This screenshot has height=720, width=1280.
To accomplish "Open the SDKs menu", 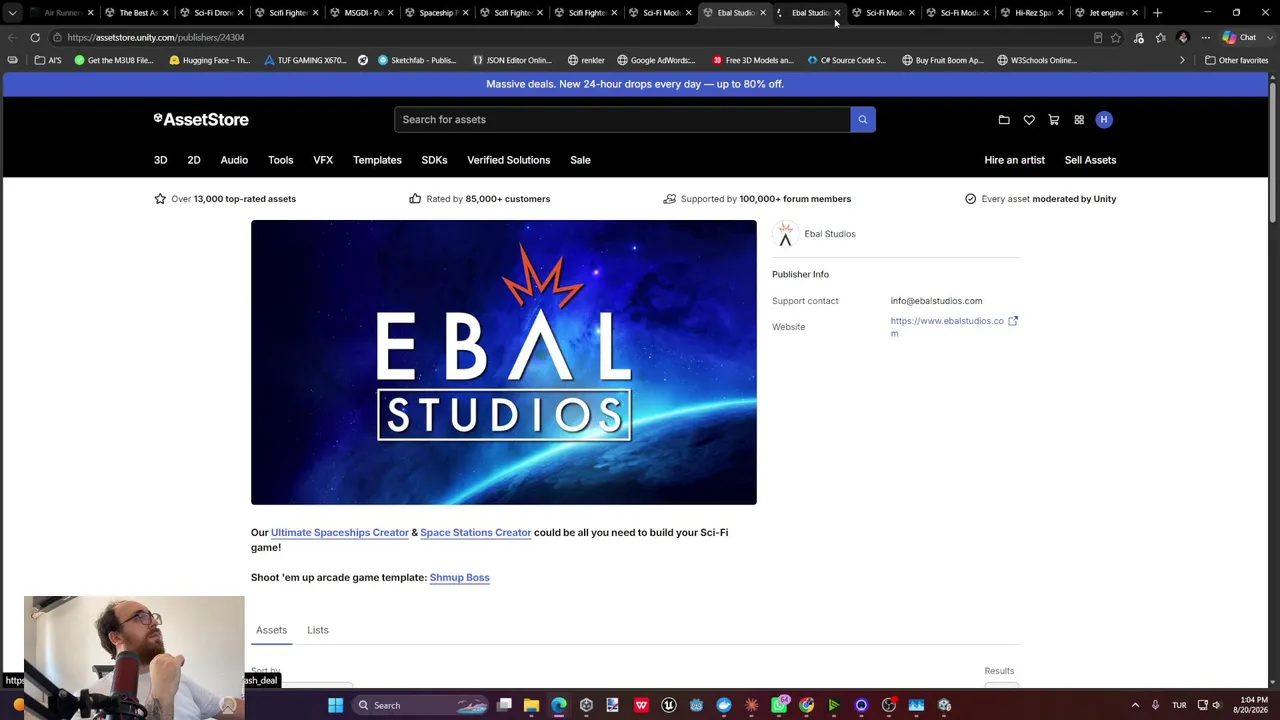I will pos(434,160).
